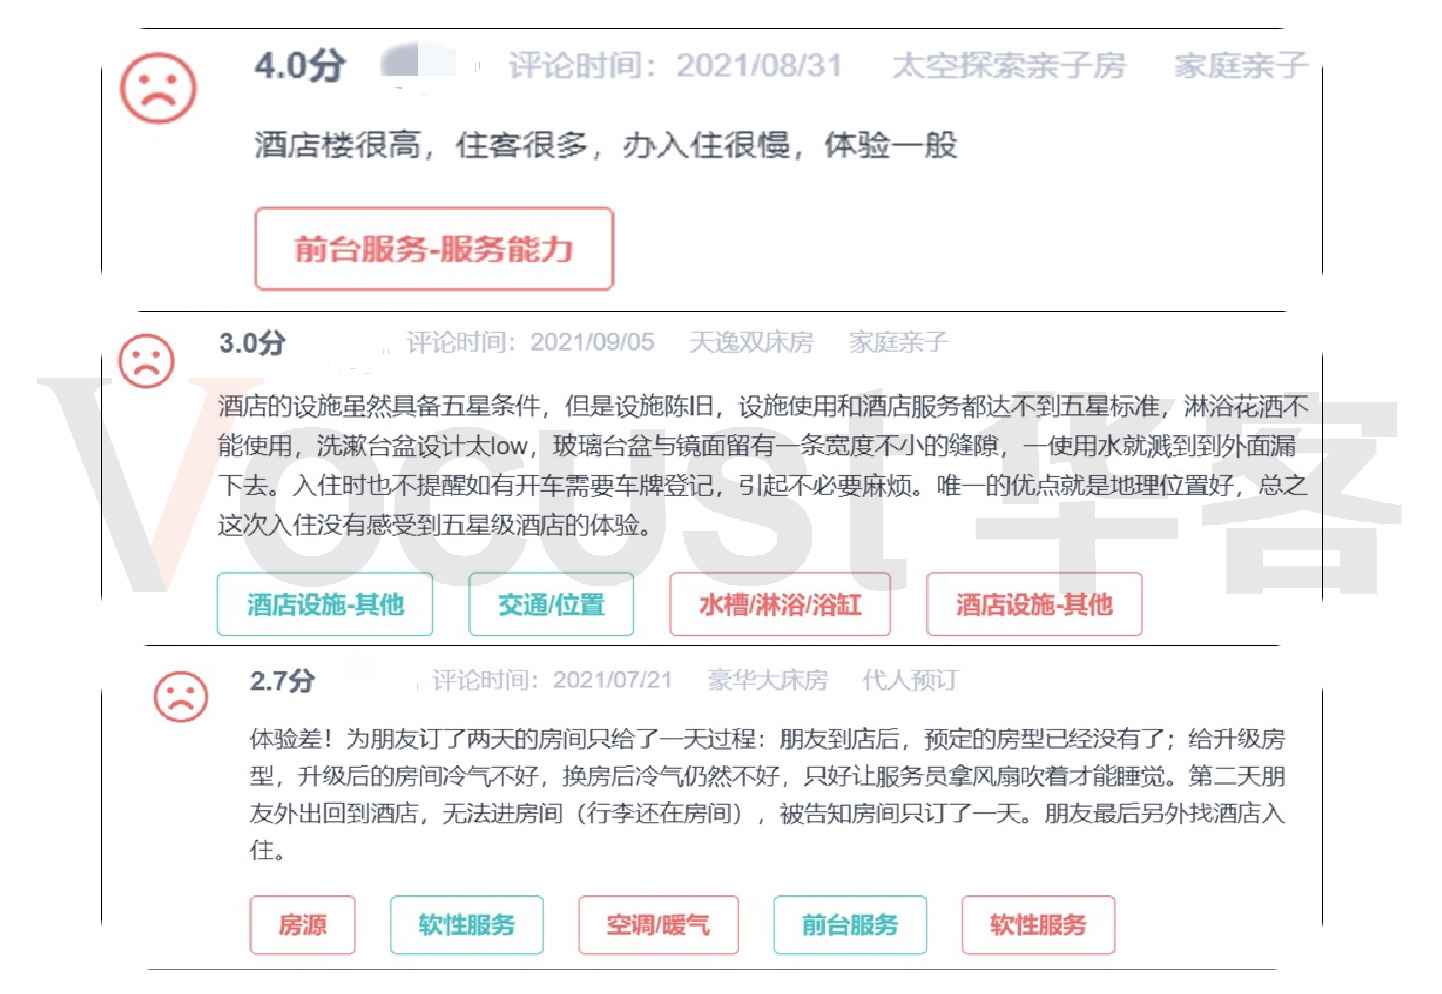
Task: Select the 交通/位置 tag
Action: [551, 604]
